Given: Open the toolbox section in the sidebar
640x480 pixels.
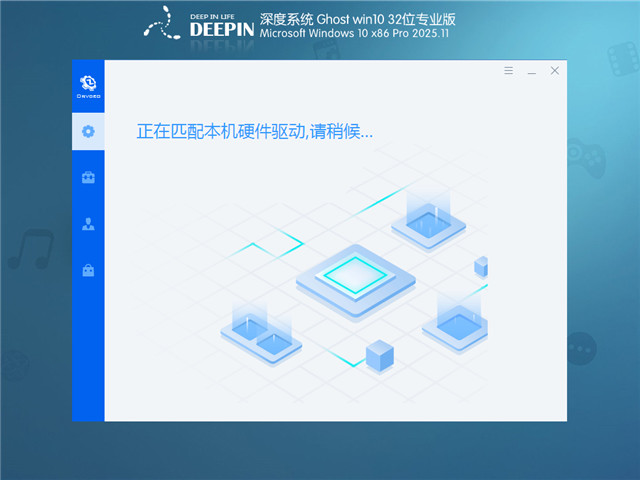Looking at the screenshot, I should coord(88,178).
